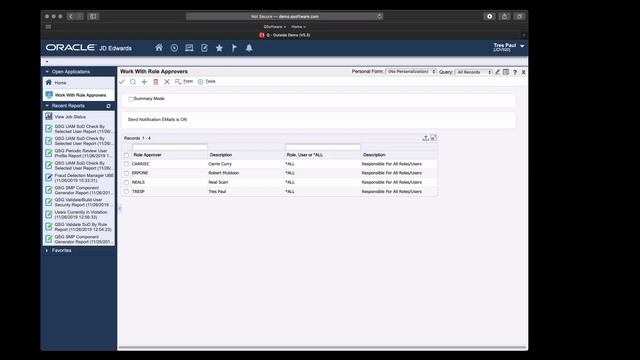Click the flag icon in Oracle header

[234, 48]
